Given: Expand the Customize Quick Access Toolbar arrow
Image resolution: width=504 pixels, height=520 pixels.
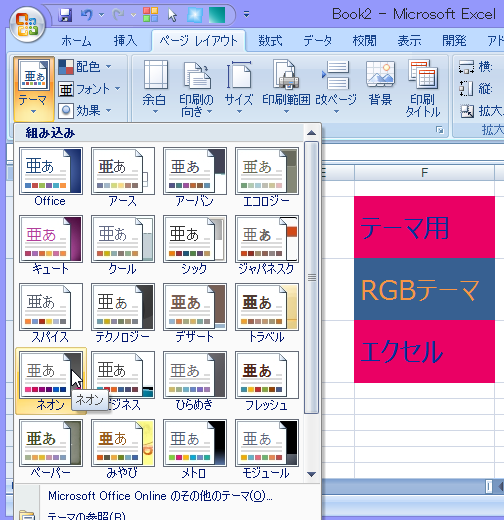Looking at the screenshot, I should pyautogui.click(x=246, y=14).
